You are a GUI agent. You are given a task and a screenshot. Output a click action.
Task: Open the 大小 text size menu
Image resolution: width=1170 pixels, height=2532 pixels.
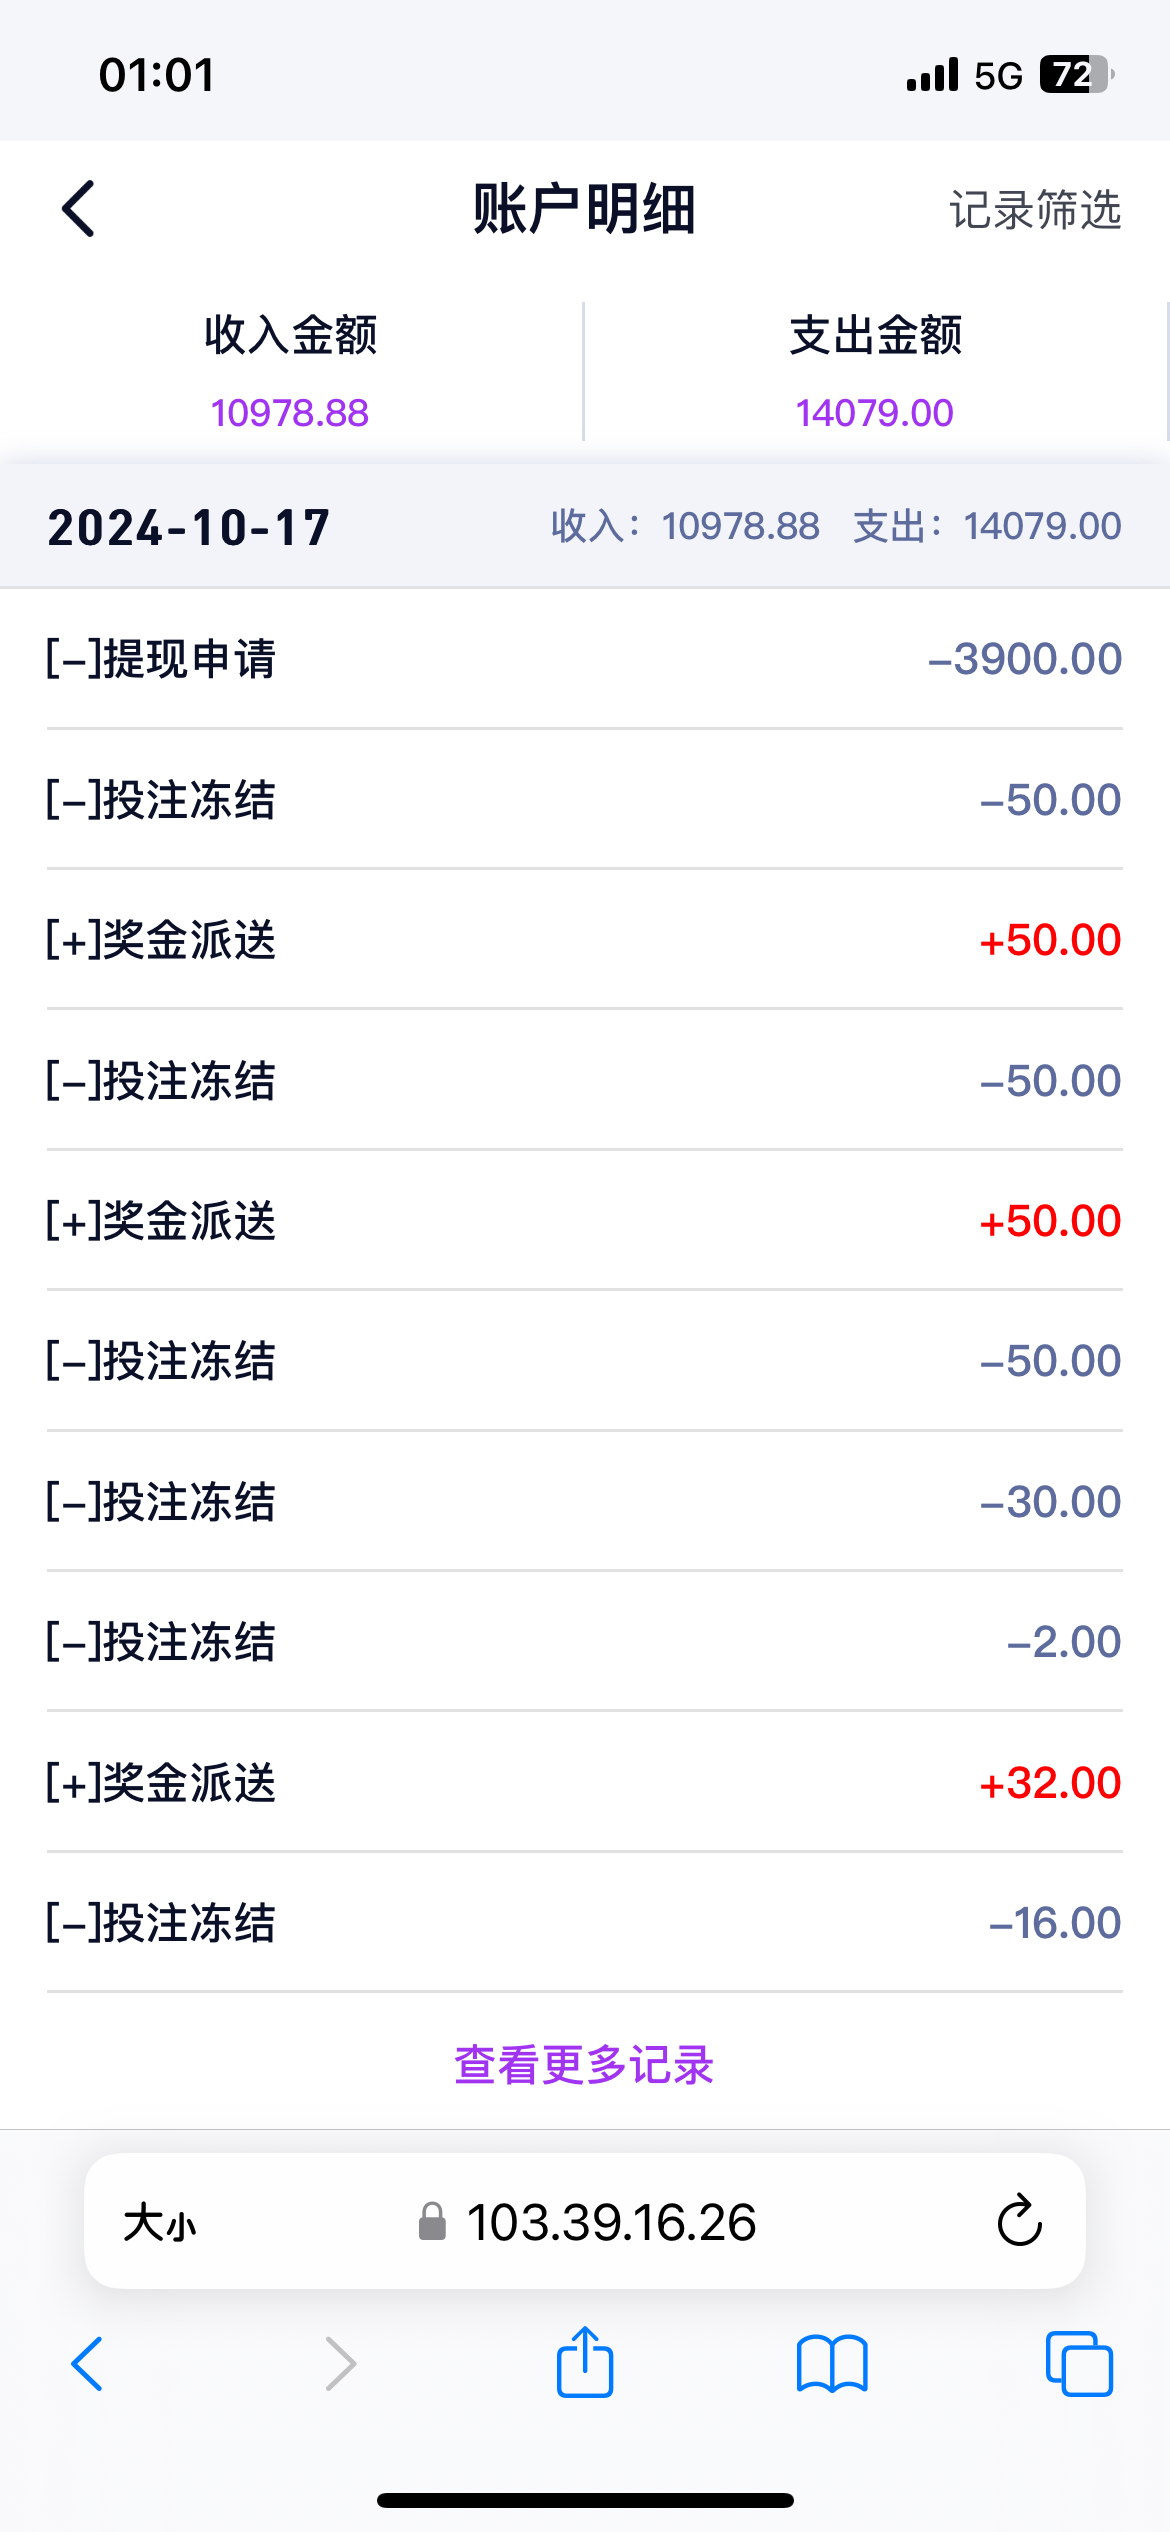[160, 2223]
